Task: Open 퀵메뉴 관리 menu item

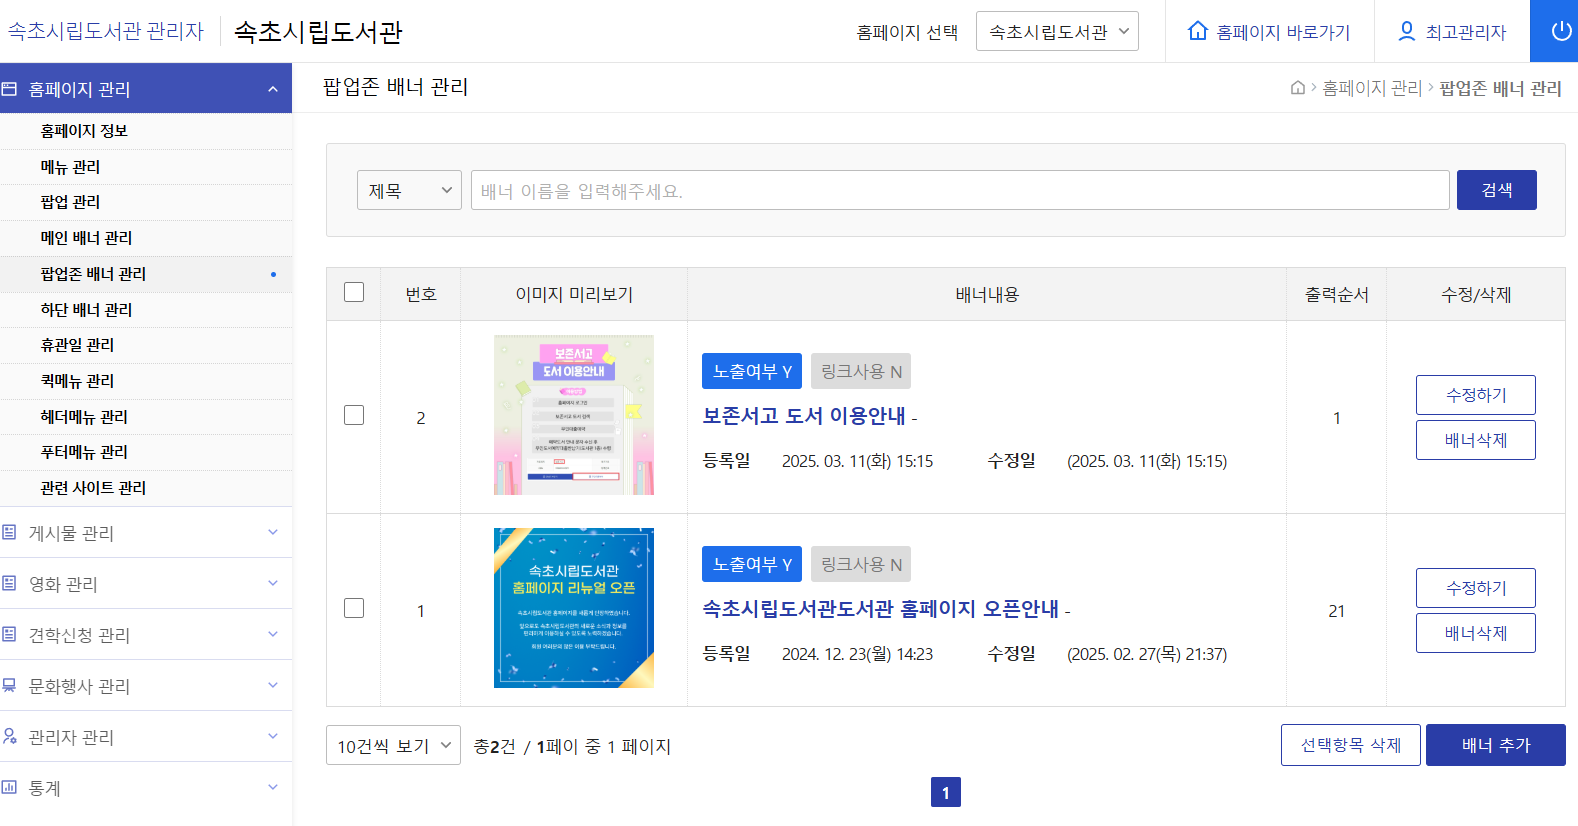Action: [146, 381]
